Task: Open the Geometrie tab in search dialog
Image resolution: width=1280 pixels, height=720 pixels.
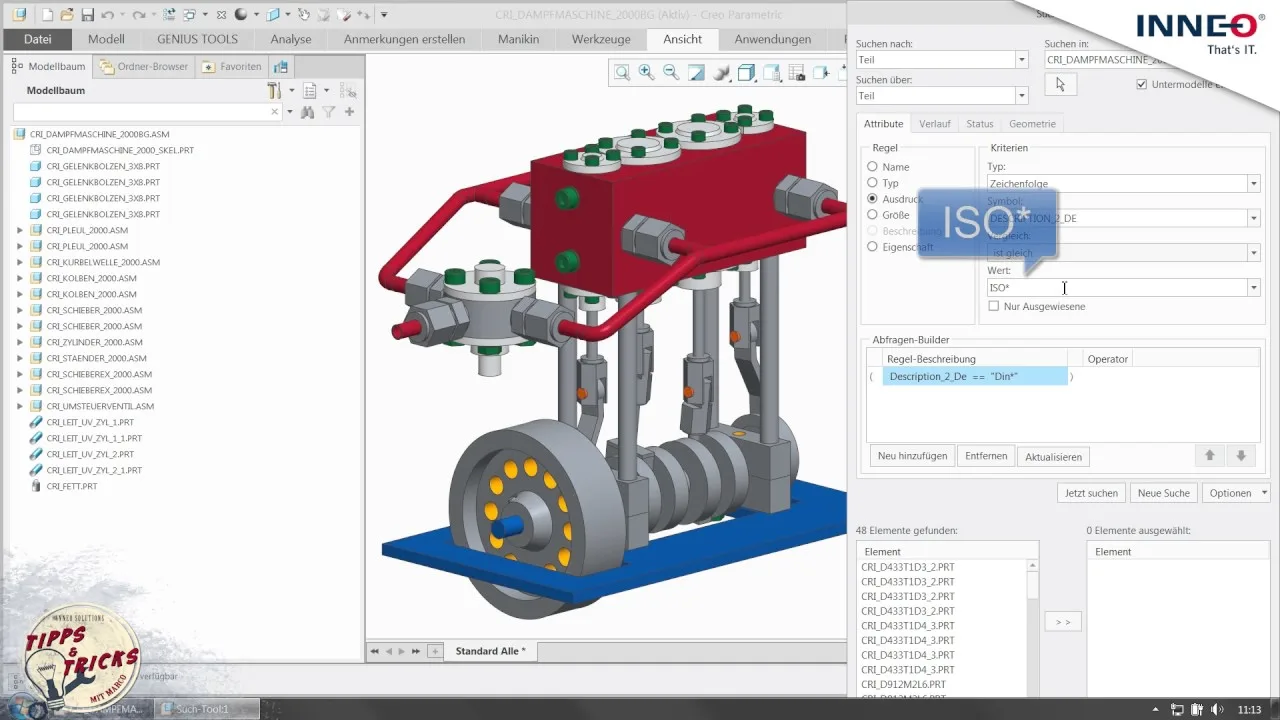Action: point(1032,124)
